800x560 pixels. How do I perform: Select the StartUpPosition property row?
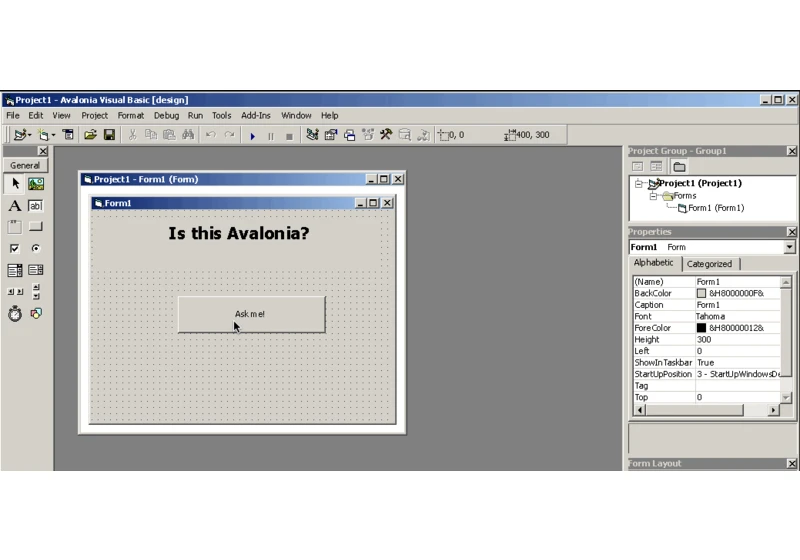tap(707, 374)
